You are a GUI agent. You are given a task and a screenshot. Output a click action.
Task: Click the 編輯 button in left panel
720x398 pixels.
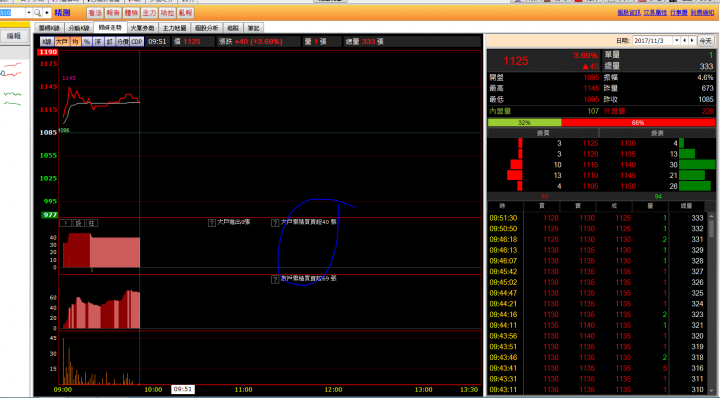[x=14, y=36]
